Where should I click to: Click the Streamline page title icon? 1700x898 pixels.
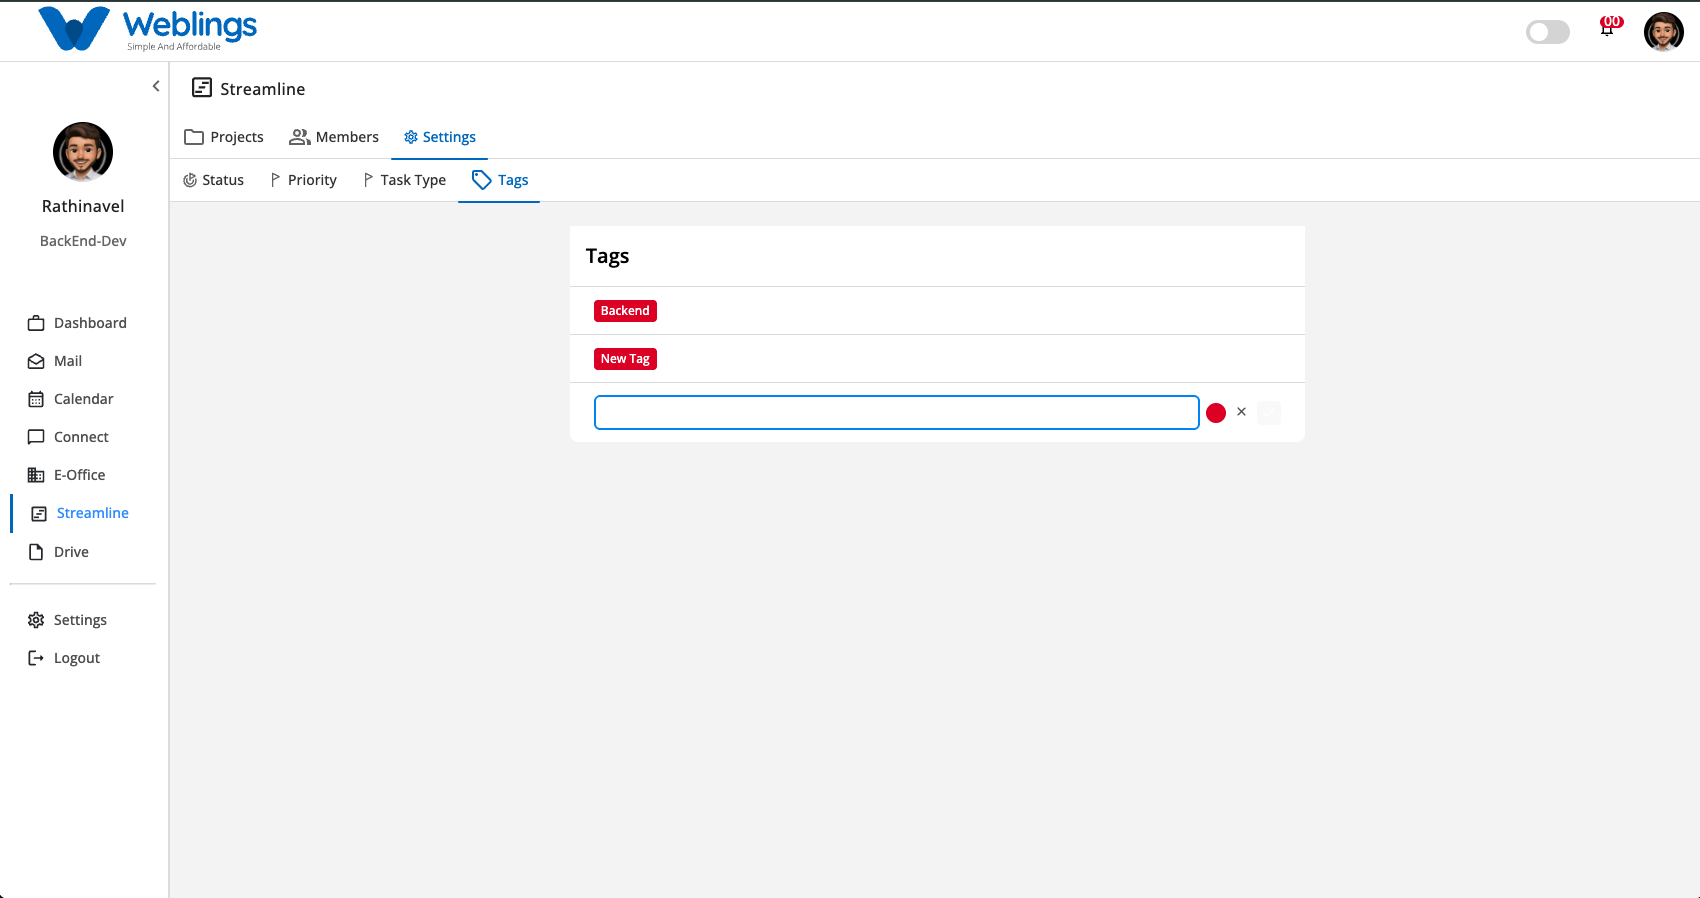tap(202, 88)
